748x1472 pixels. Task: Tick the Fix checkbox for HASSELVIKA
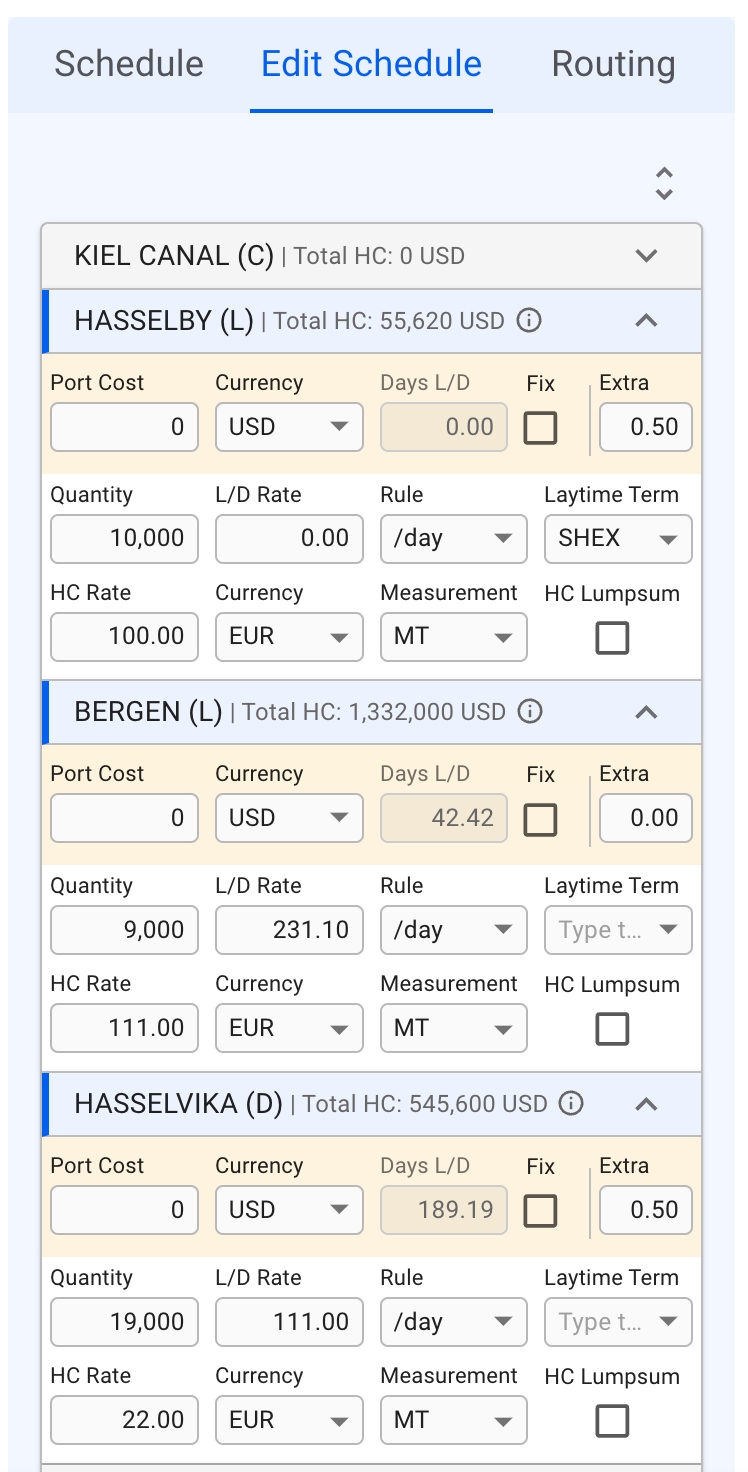click(x=541, y=1211)
